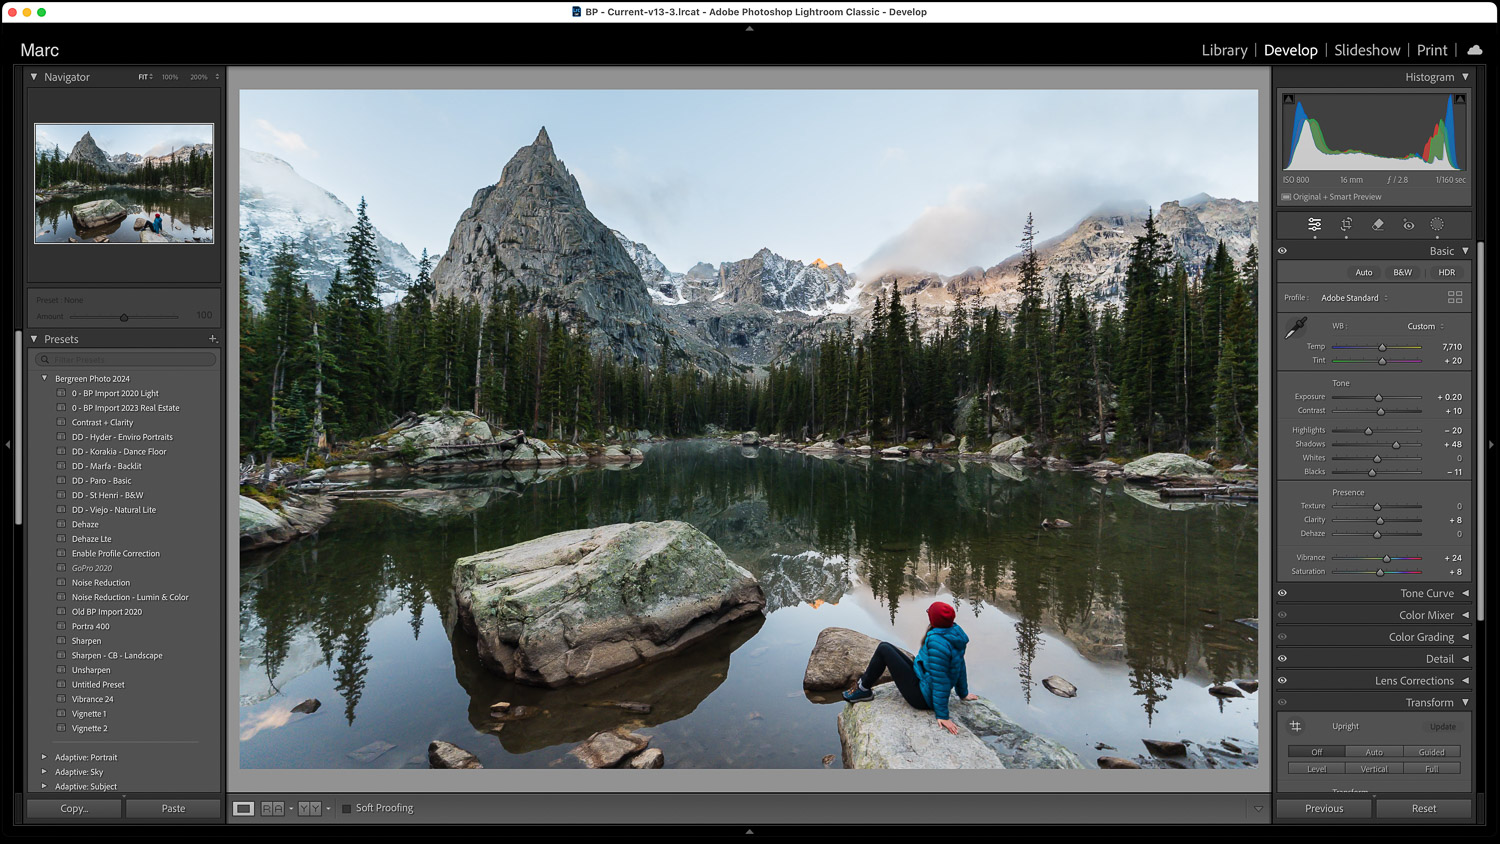
Task: Toggle Lens Corrections panel eye switch
Action: click(x=1283, y=681)
